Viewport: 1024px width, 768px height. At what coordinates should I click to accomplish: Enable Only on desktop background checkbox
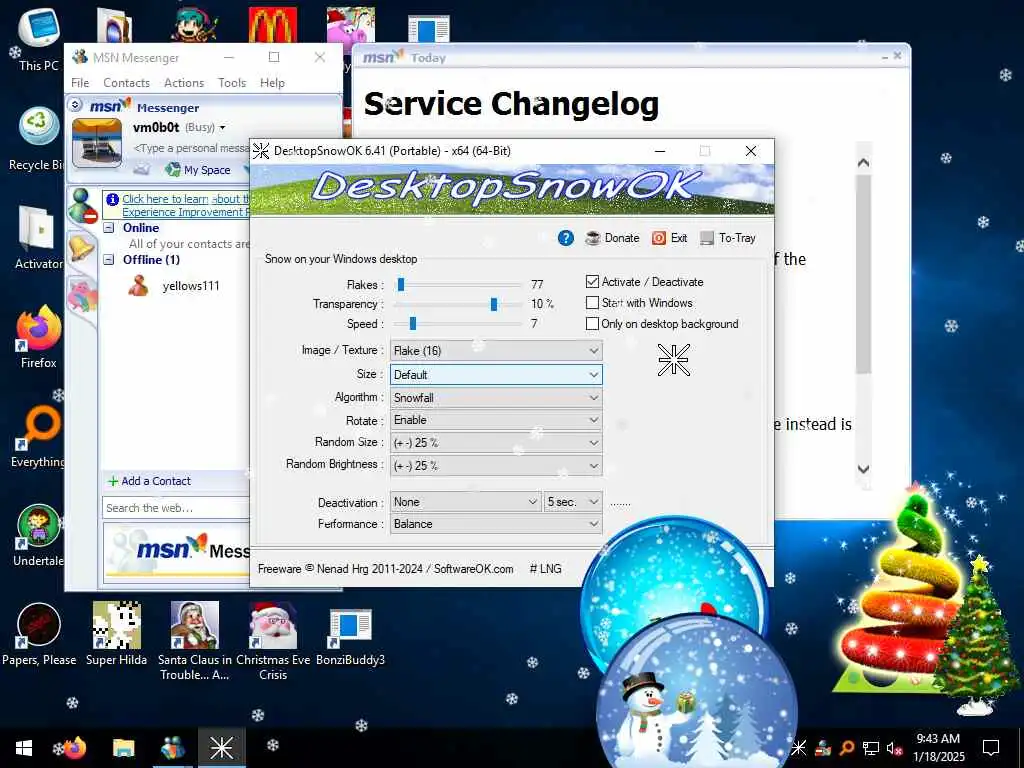pyautogui.click(x=592, y=324)
